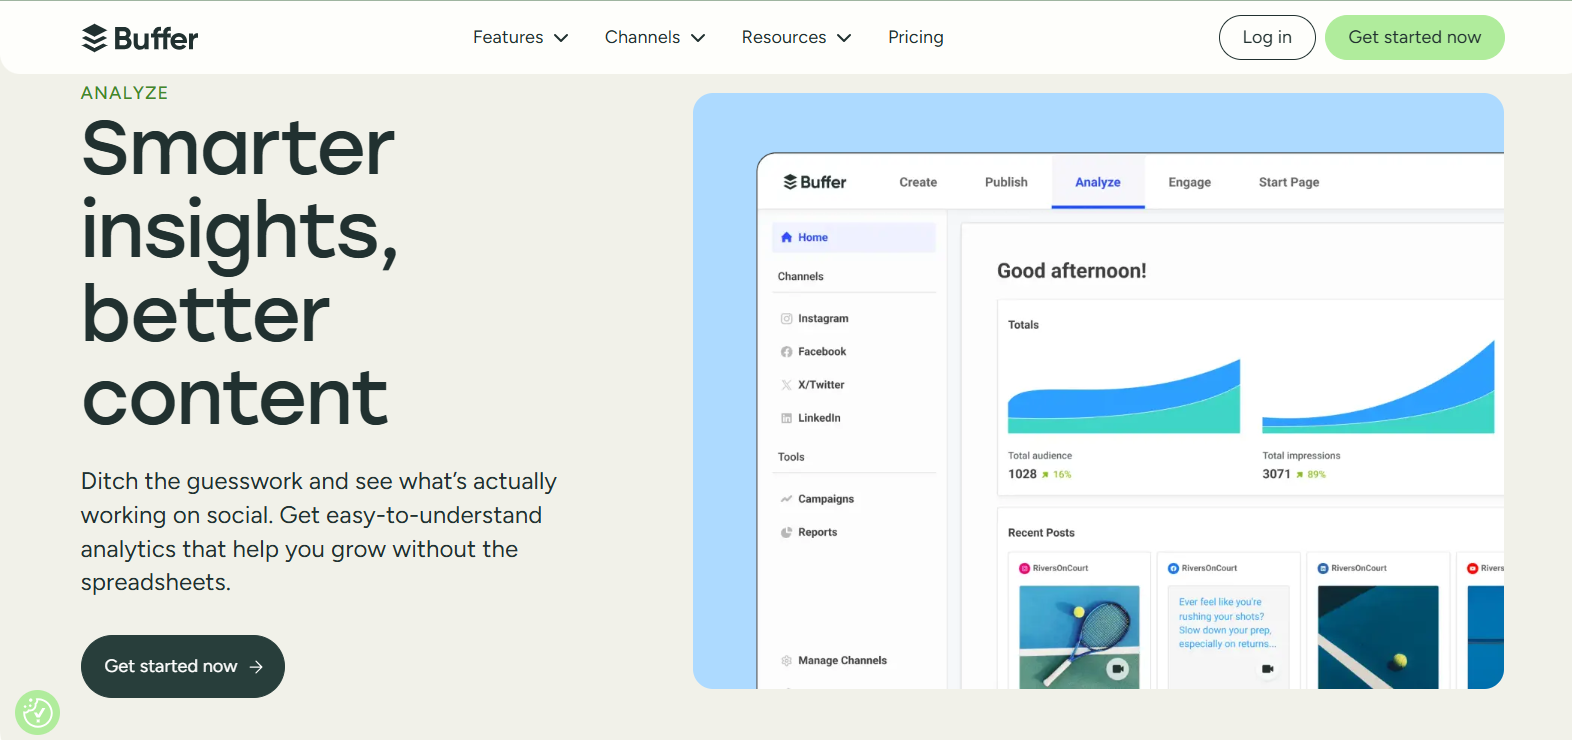
Task: Click the Home icon in the sidebar
Action: click(x=787, y=238)
